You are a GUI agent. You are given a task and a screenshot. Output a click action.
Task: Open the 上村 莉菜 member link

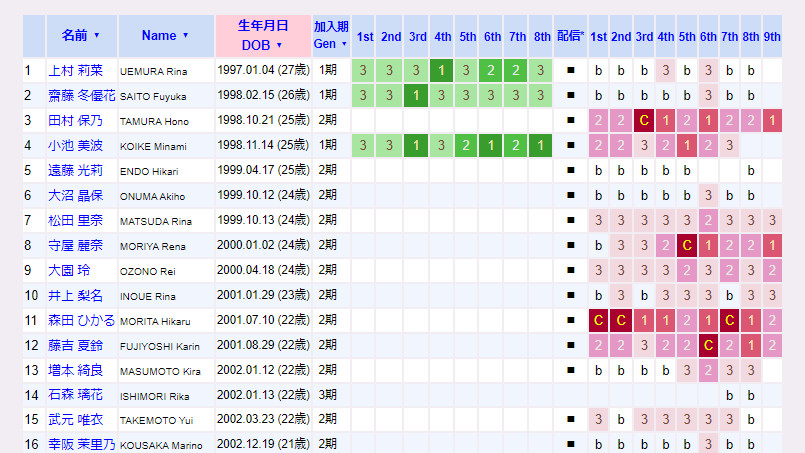pyautogui.click(x=76, y=71)
